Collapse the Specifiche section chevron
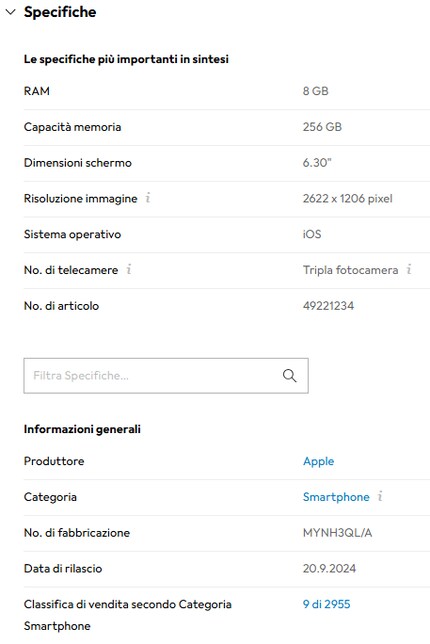The image size is (430, 644). [10, 12]
